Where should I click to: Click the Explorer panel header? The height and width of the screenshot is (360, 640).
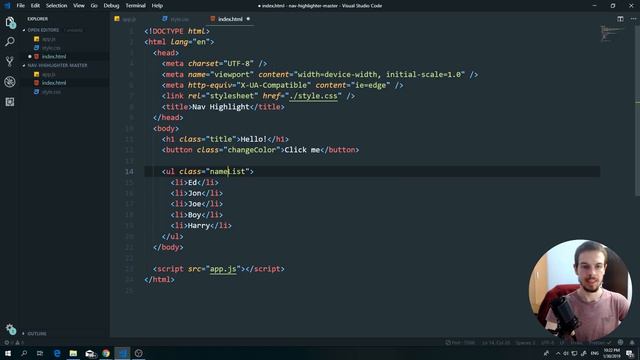(x=38, y=19)
